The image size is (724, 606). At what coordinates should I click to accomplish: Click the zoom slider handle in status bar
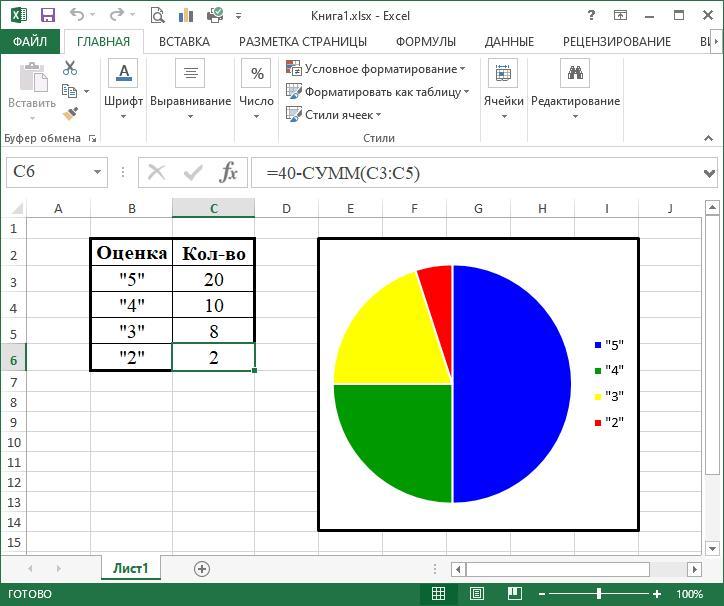599,594
